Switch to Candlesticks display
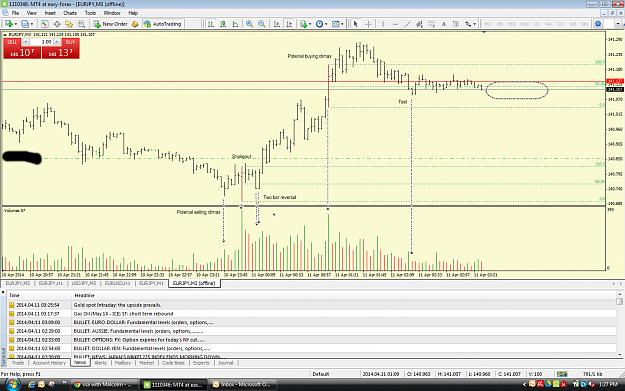 coord(223,24)
